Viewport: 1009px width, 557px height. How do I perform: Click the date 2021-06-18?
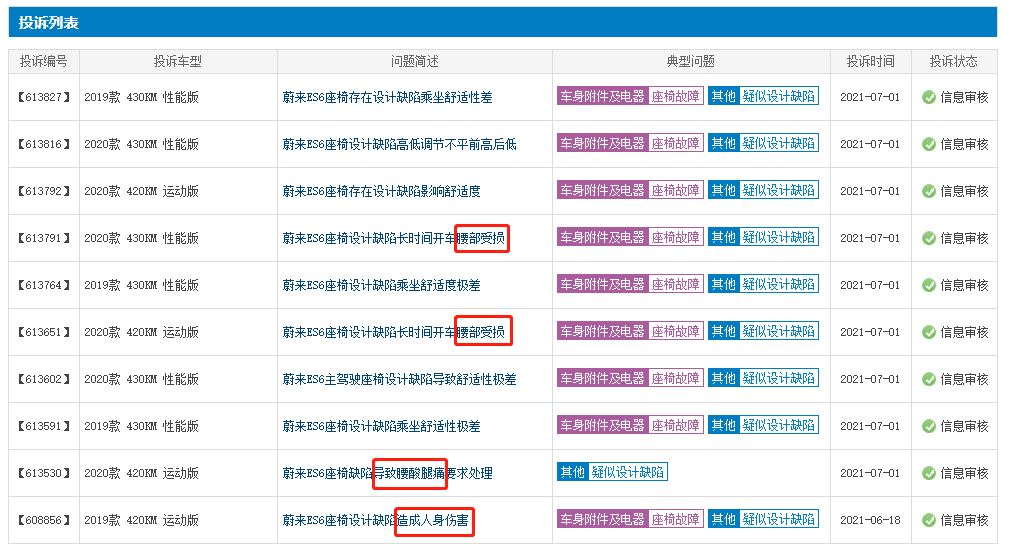[870, 520]
